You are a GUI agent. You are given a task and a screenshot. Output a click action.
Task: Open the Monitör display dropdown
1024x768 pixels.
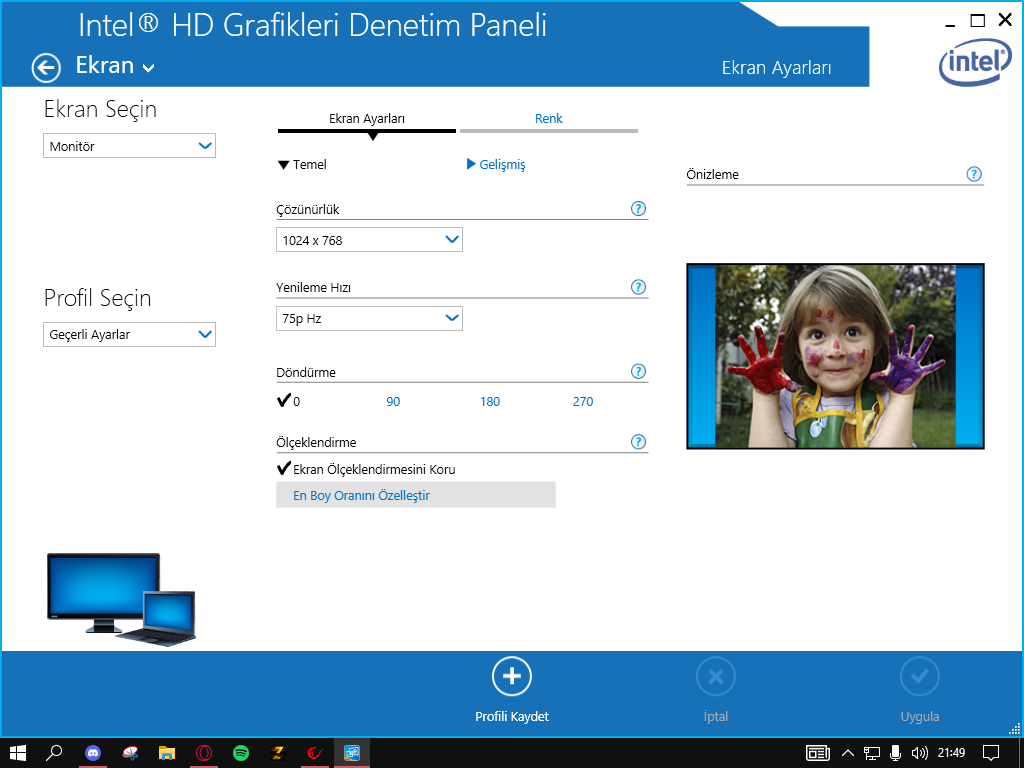(129, 146)
